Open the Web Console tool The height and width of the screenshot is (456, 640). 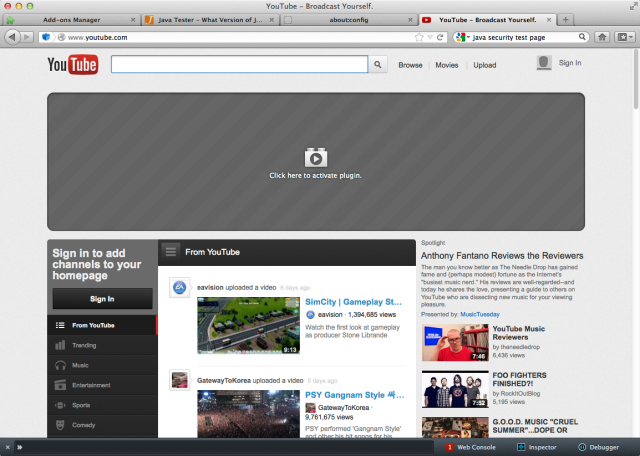pos(470,447)
